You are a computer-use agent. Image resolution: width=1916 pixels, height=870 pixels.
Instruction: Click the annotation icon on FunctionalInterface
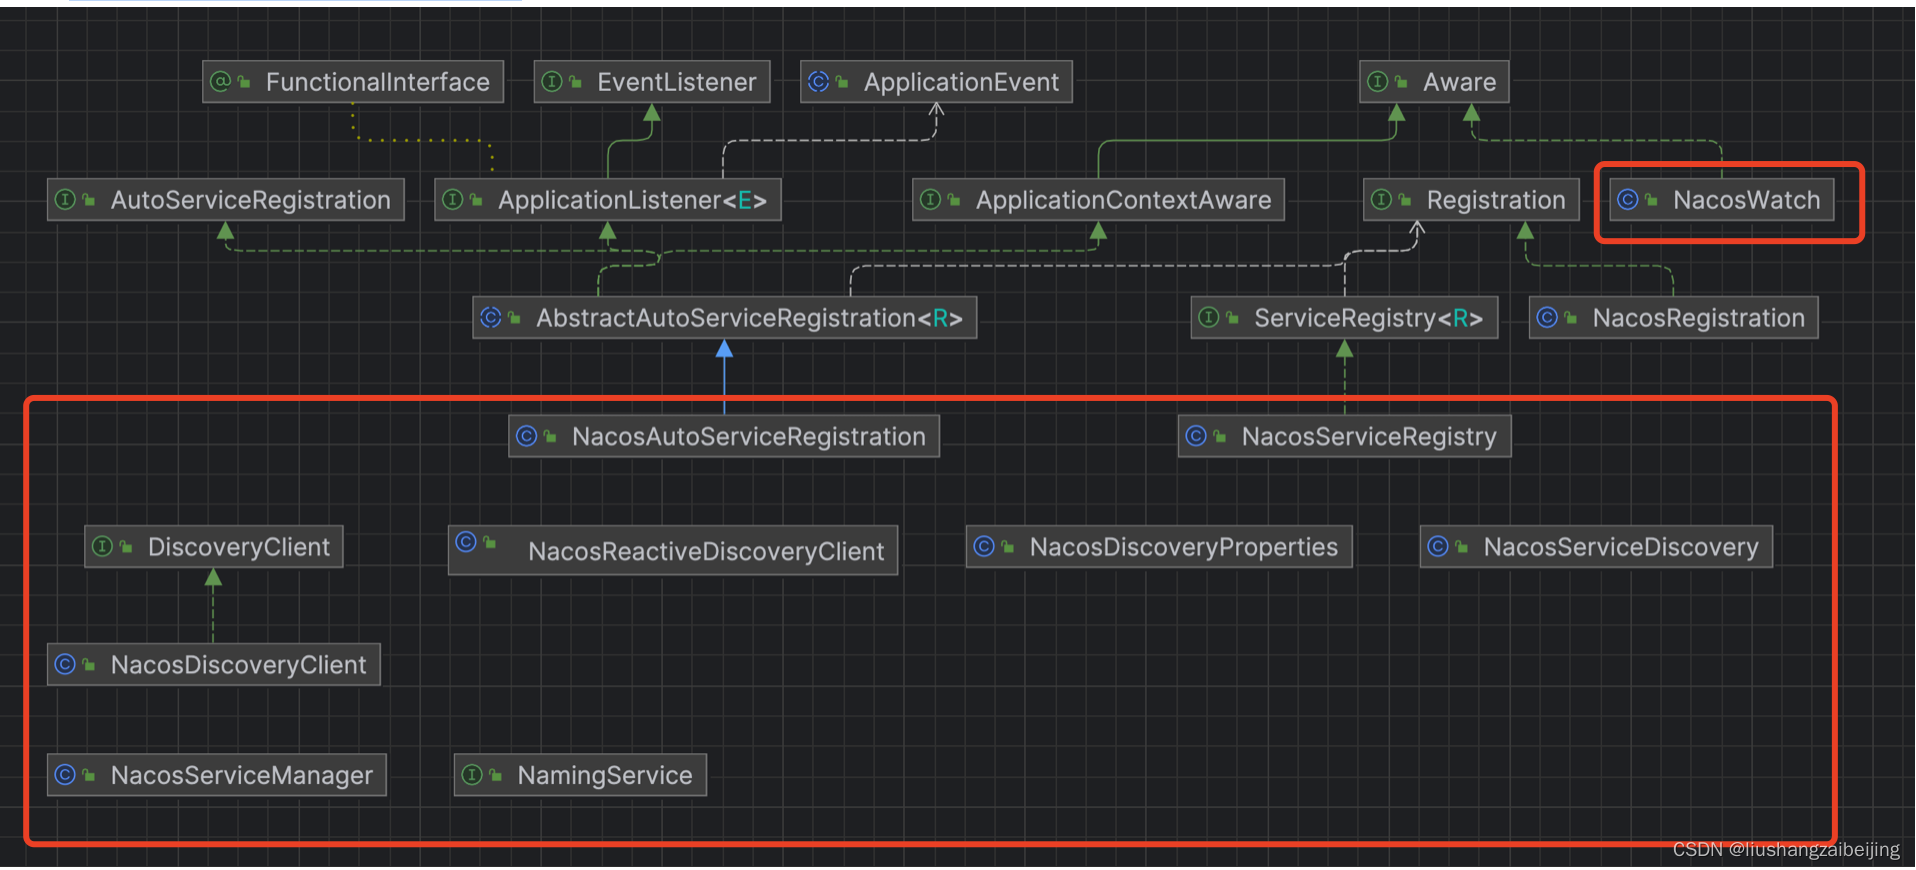221,81
